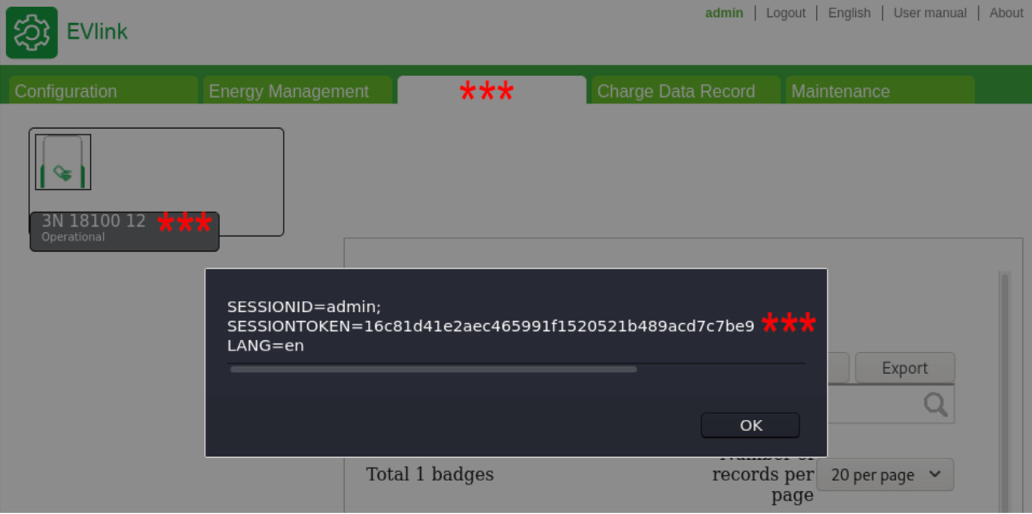This screenshot has width=1032, height=514.
Task: Open the User manual link
Action: click(930, 13)
